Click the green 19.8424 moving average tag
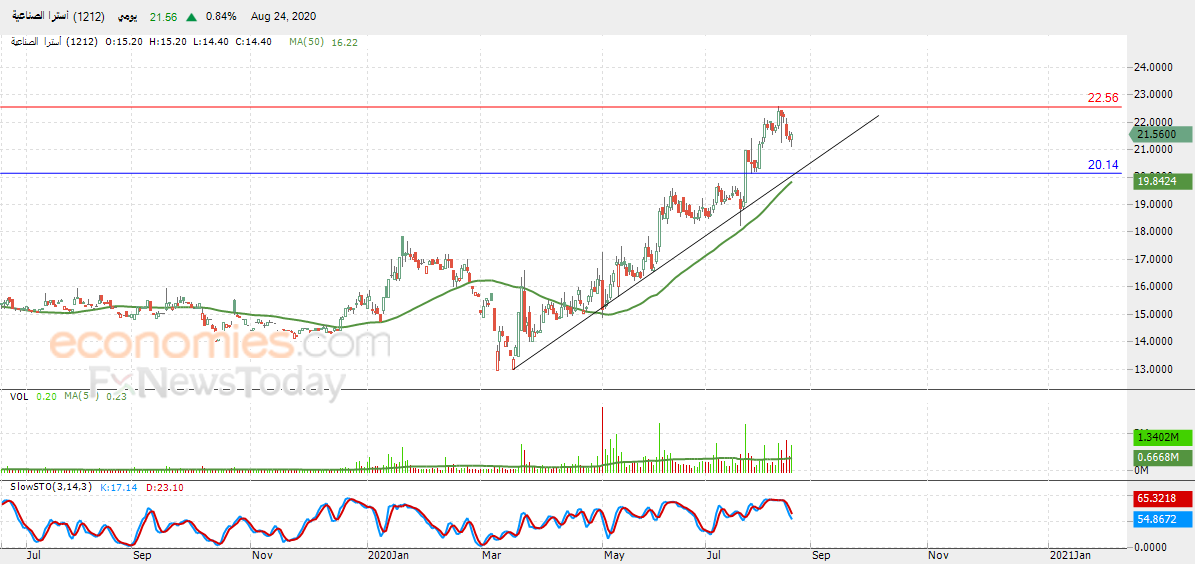 1160,181
